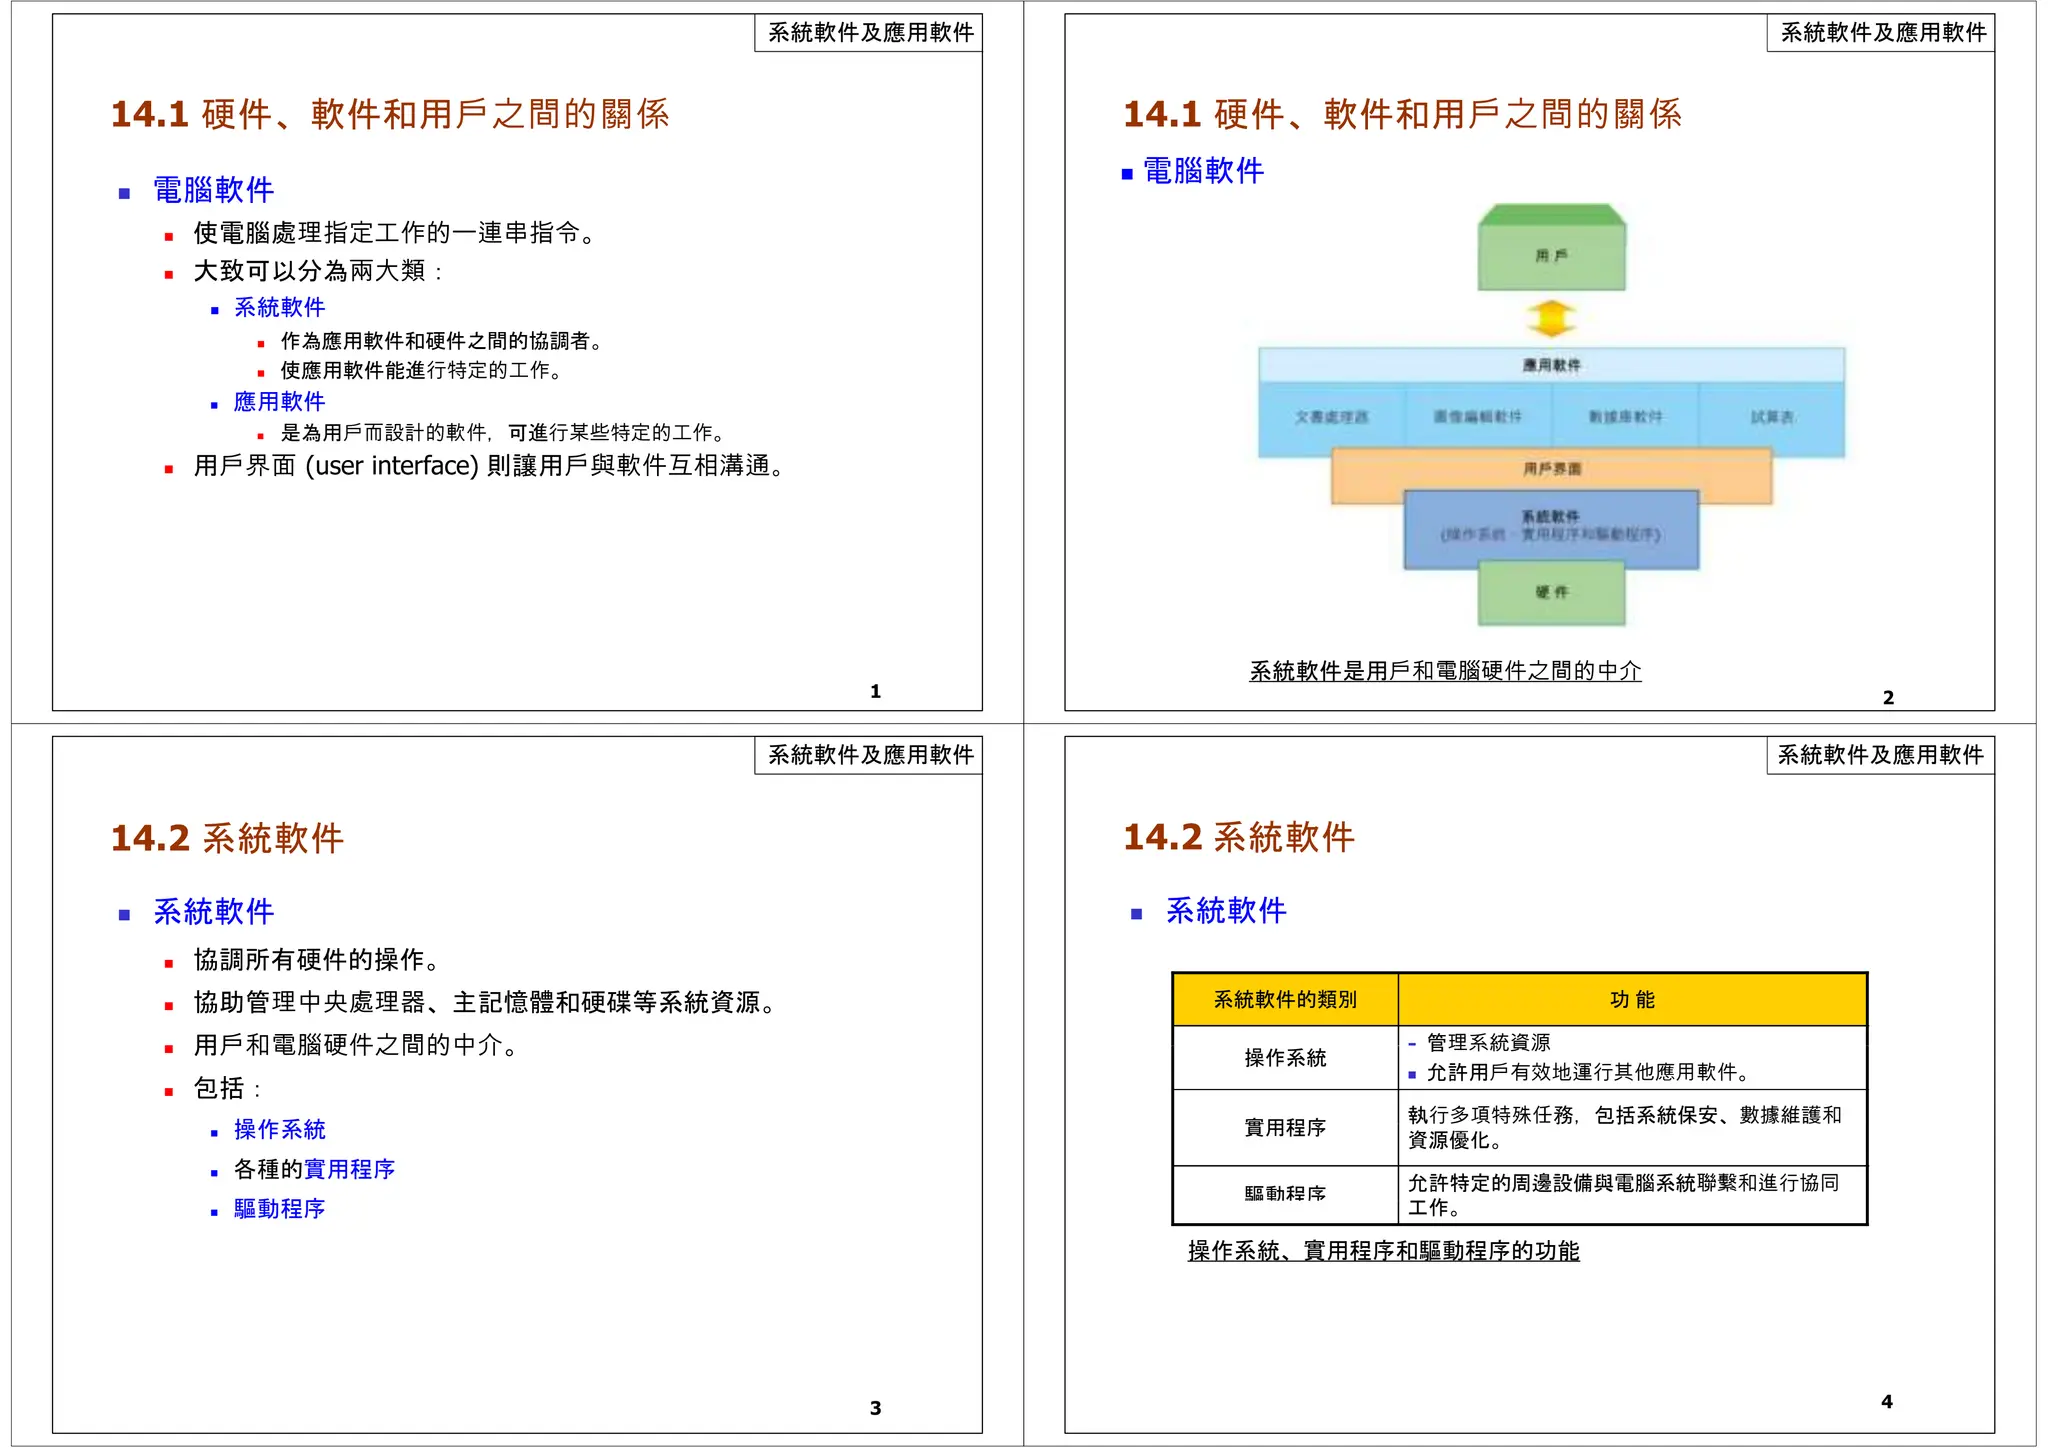Screen dimensions: 2048x1448
Task: Click the 驅動程序 table row cell
Action: tap(1285, 1194)
